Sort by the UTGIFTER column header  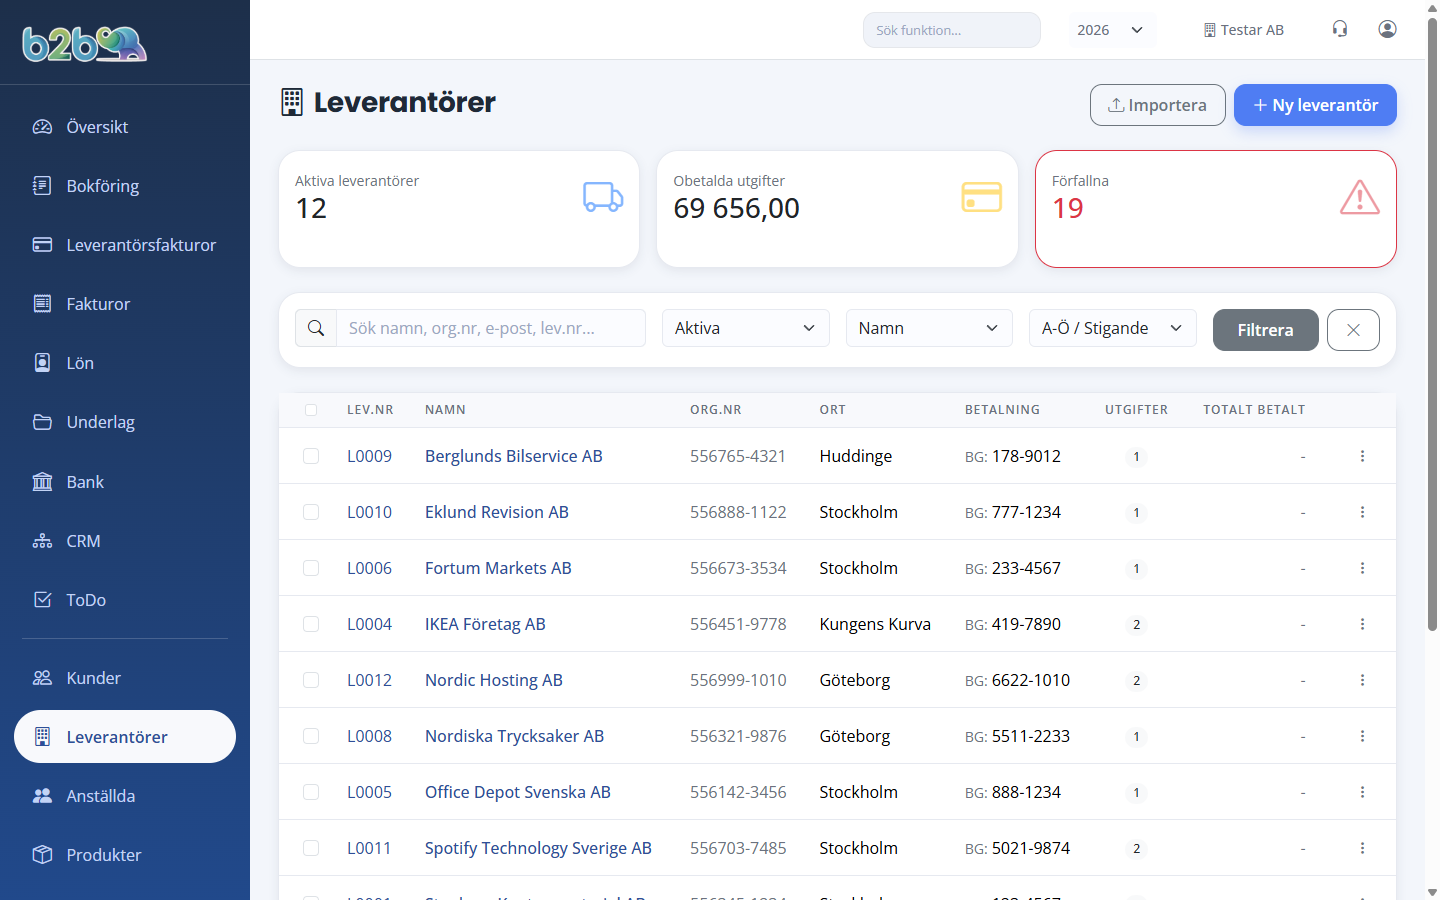(1136, 410)
